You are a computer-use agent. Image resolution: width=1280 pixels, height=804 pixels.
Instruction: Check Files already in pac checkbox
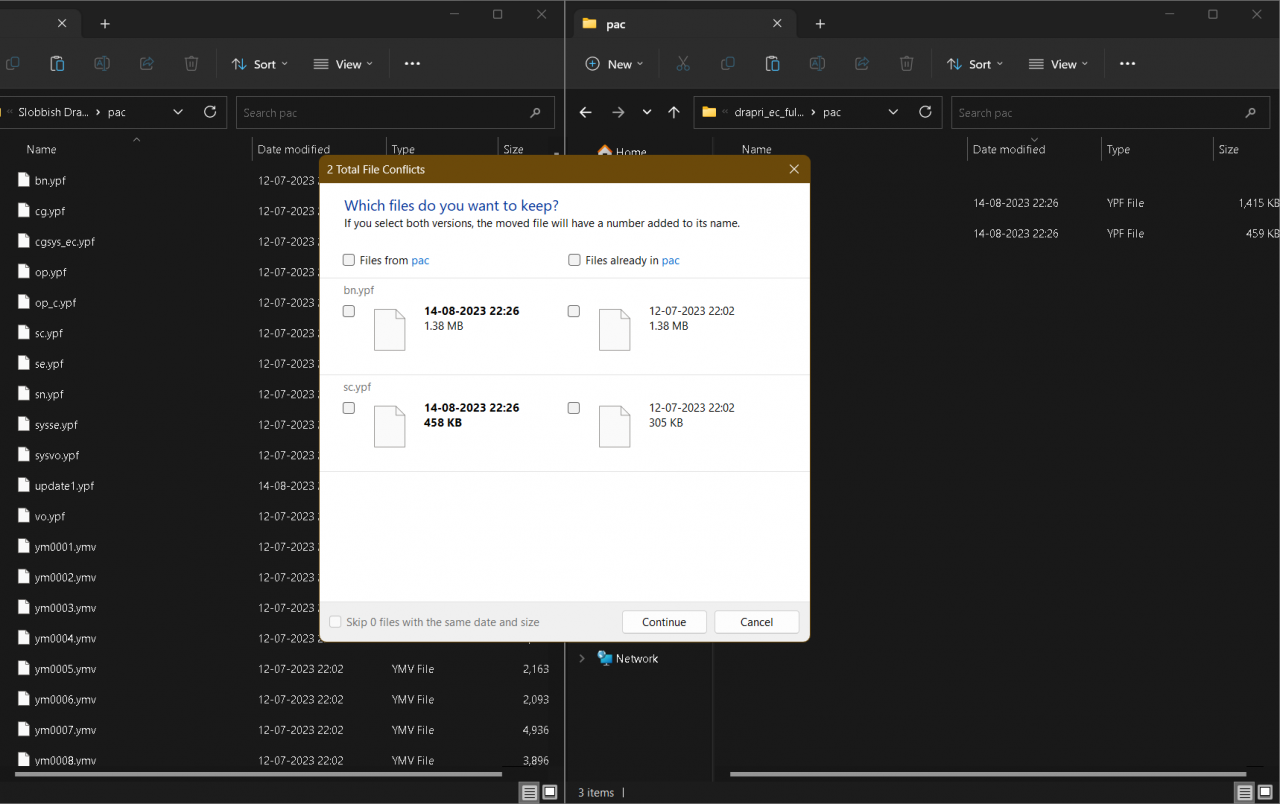click(574, 260)
